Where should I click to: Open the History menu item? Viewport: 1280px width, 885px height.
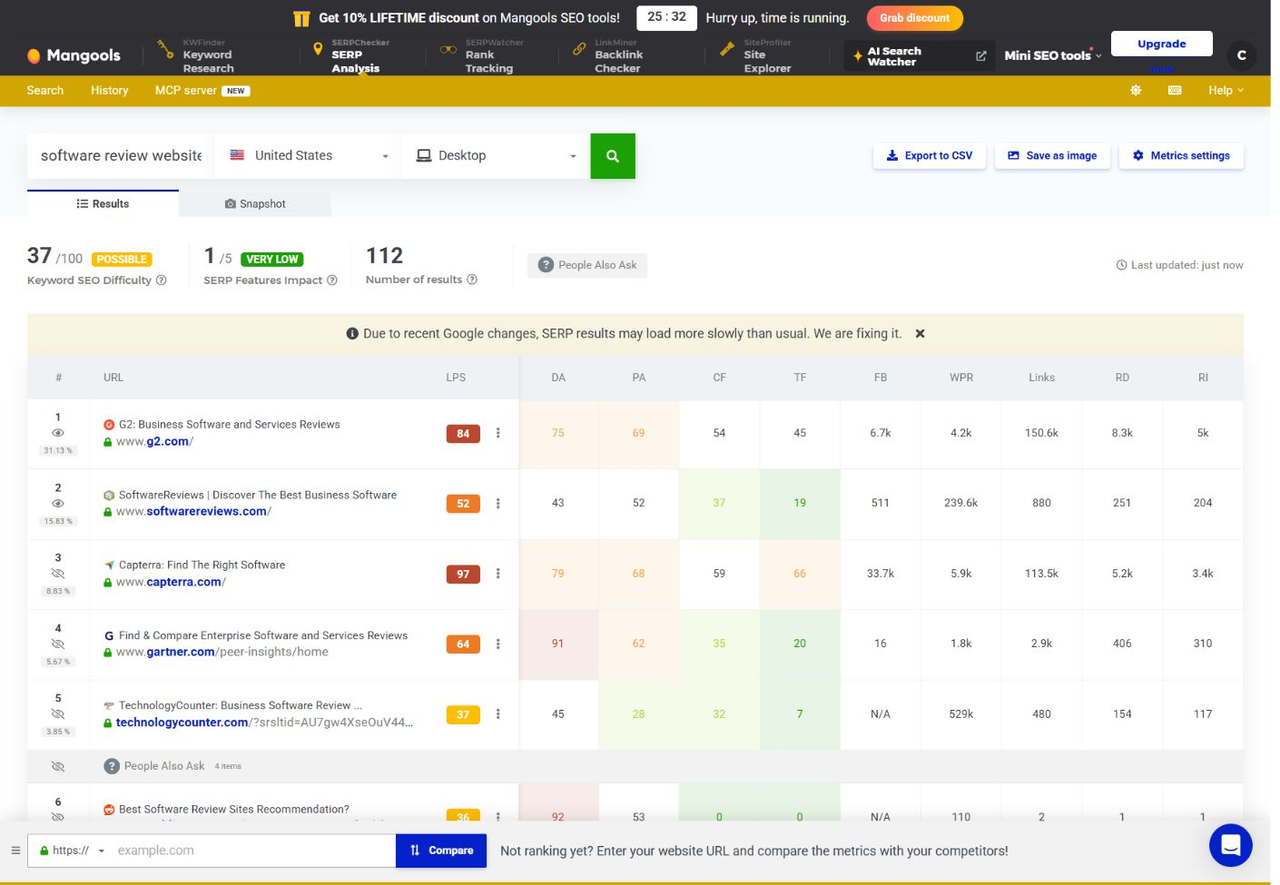(109, 90)
